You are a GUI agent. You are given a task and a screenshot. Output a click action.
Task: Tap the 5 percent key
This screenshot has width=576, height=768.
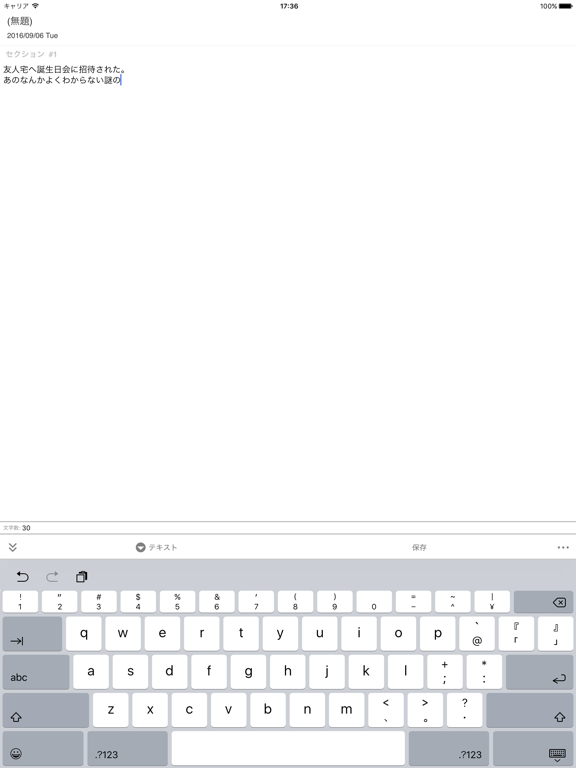tap(177, 602)
